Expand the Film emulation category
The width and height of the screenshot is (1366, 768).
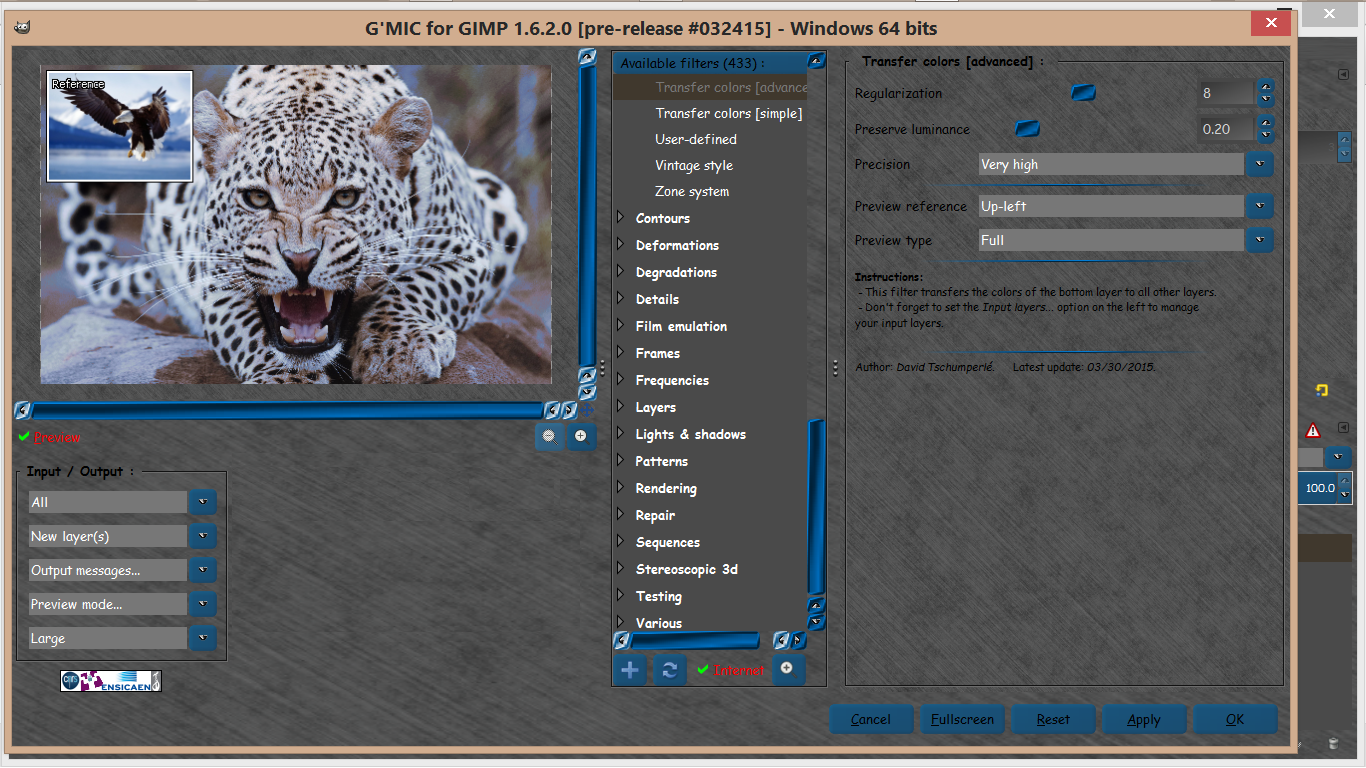point(621,326)
